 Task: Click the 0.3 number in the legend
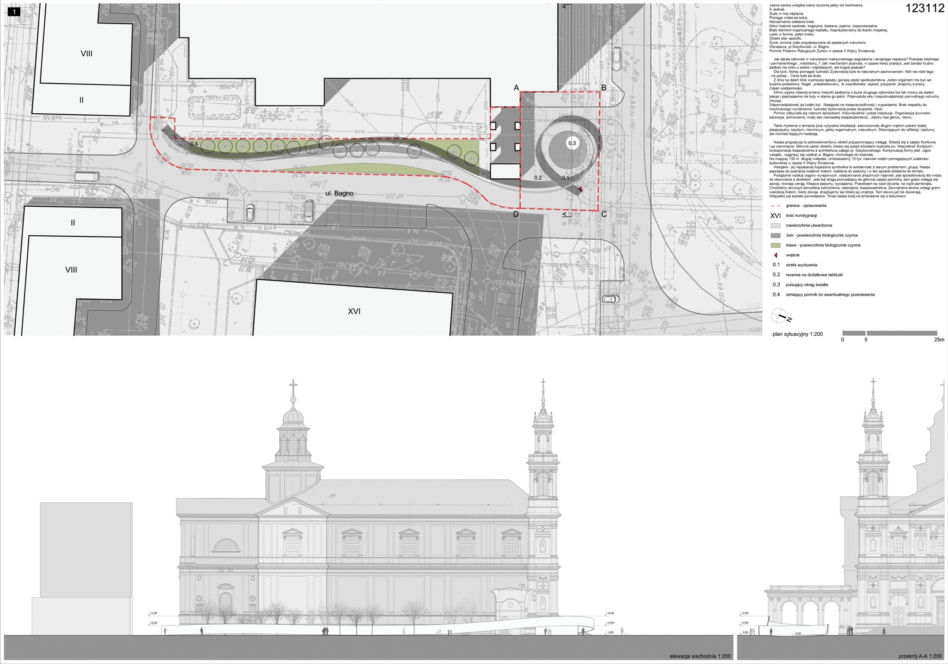point(776,284)
